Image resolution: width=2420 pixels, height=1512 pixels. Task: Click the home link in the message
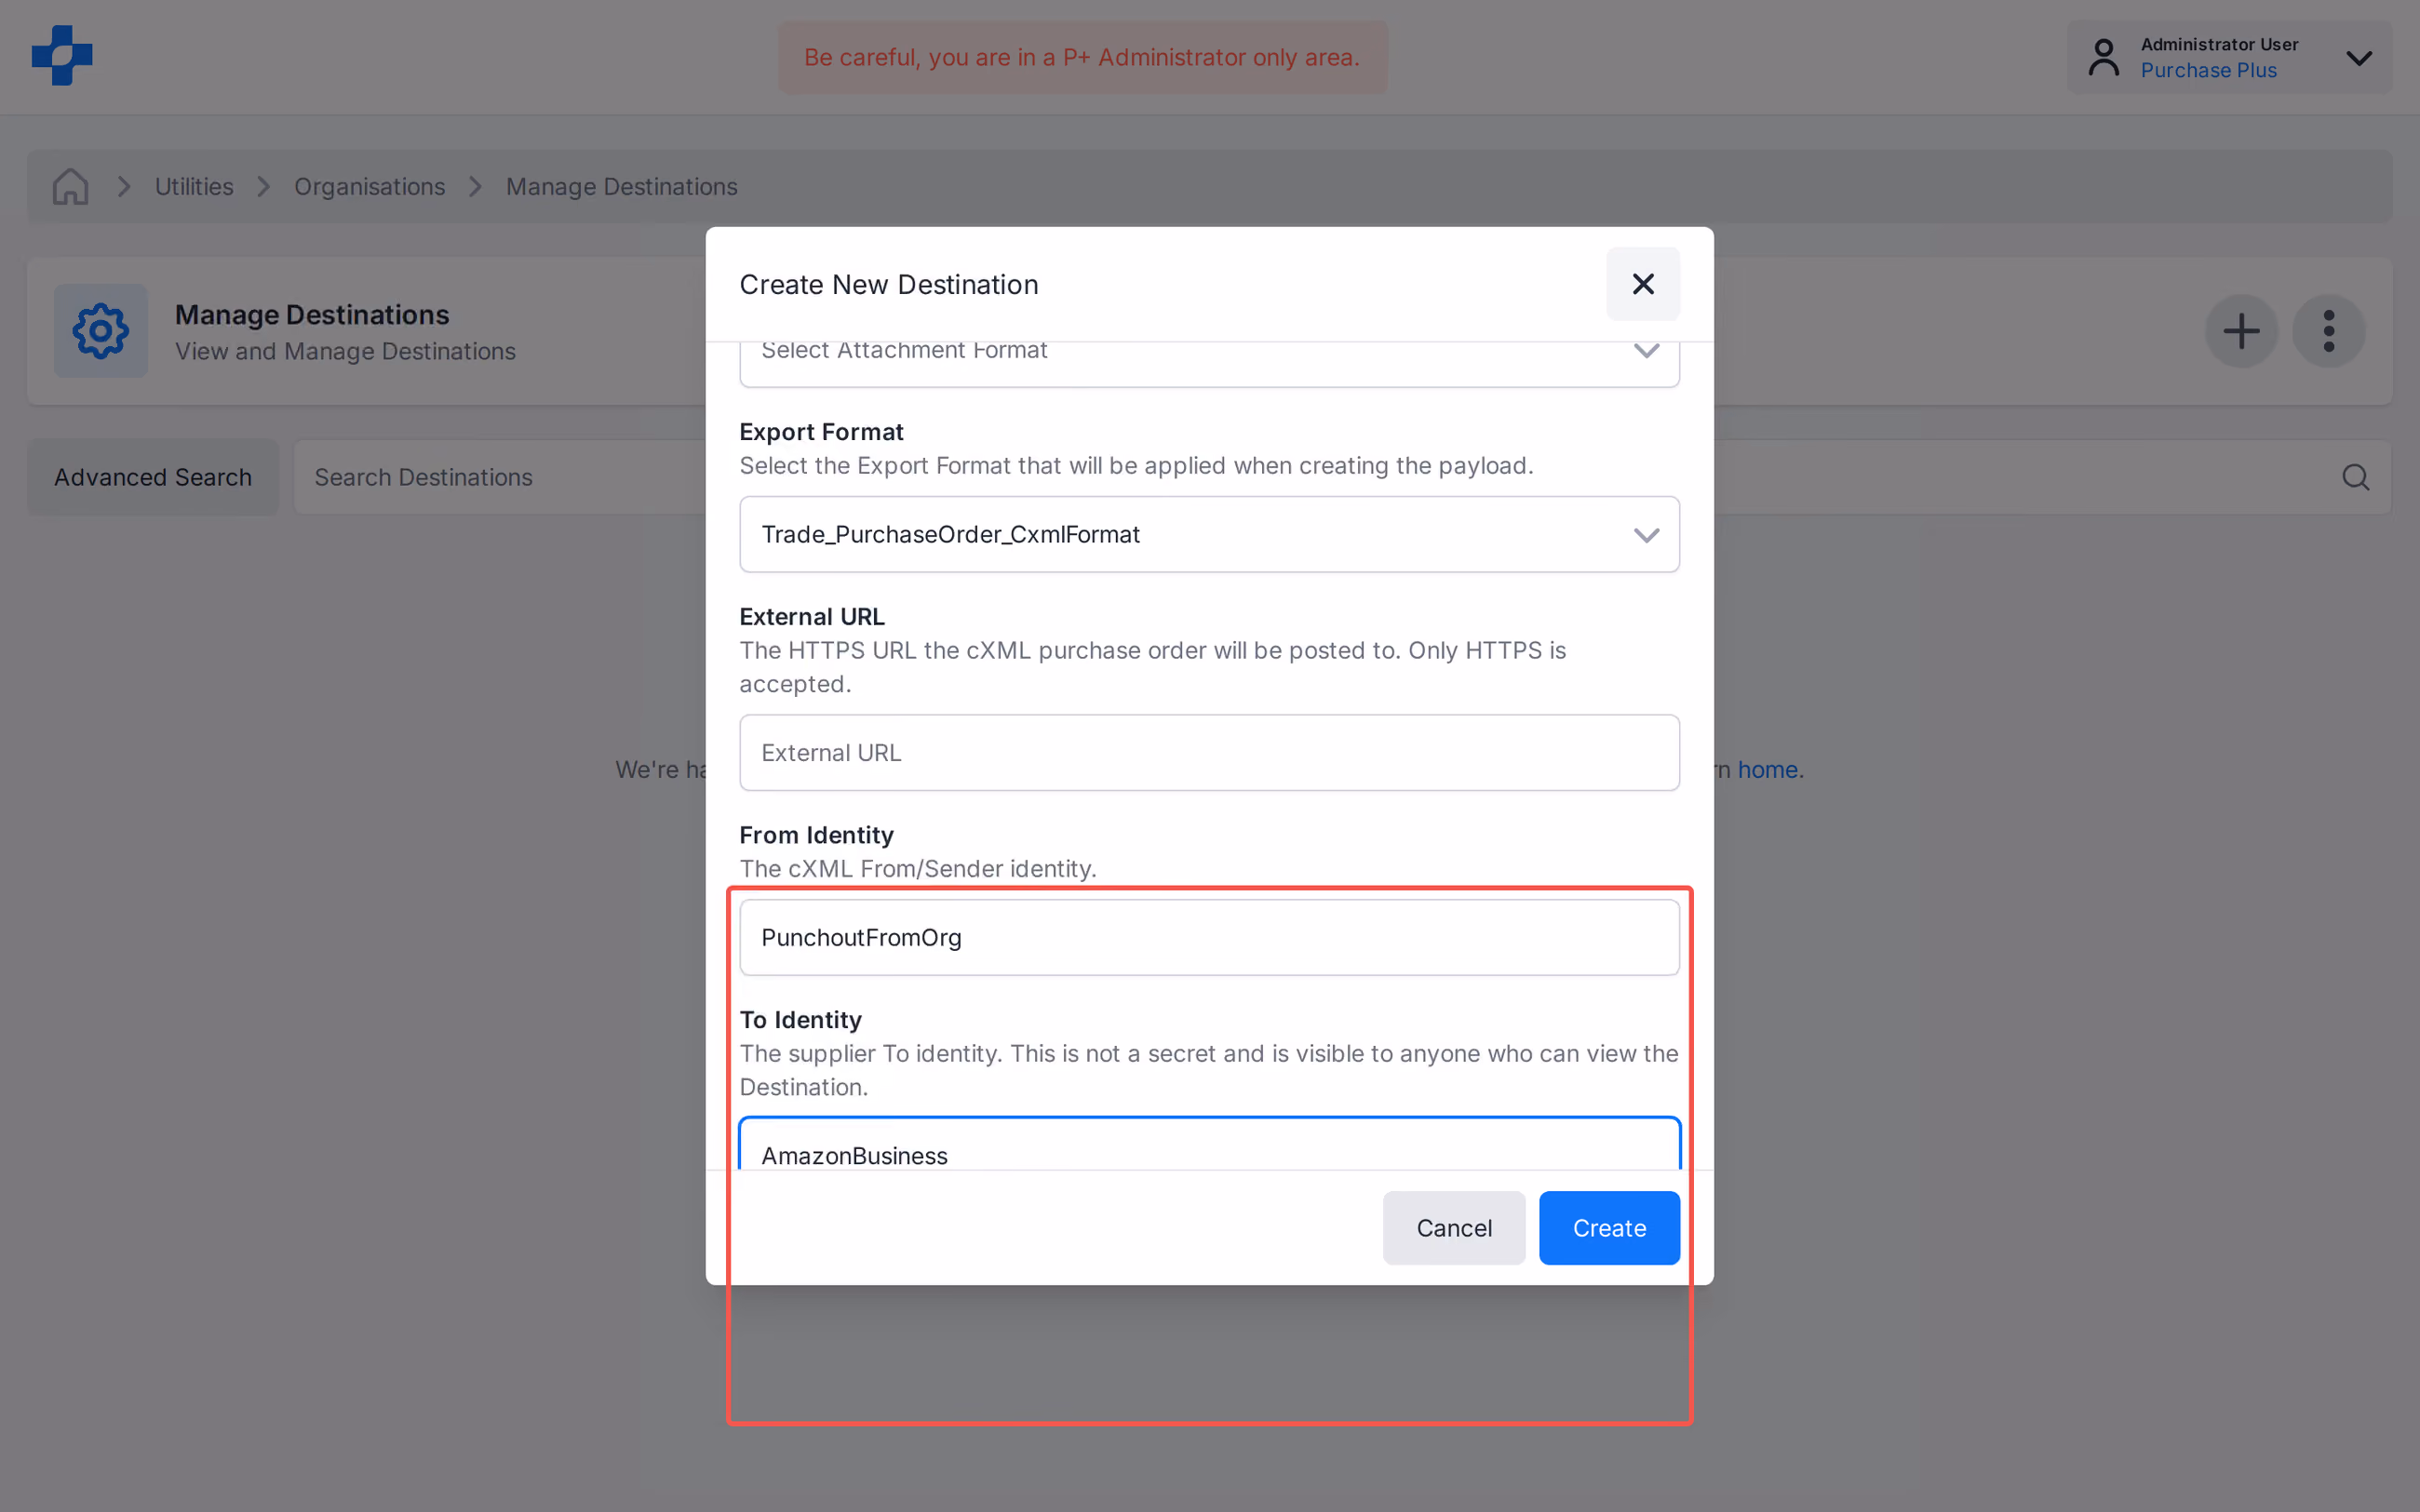(1767, 770)
